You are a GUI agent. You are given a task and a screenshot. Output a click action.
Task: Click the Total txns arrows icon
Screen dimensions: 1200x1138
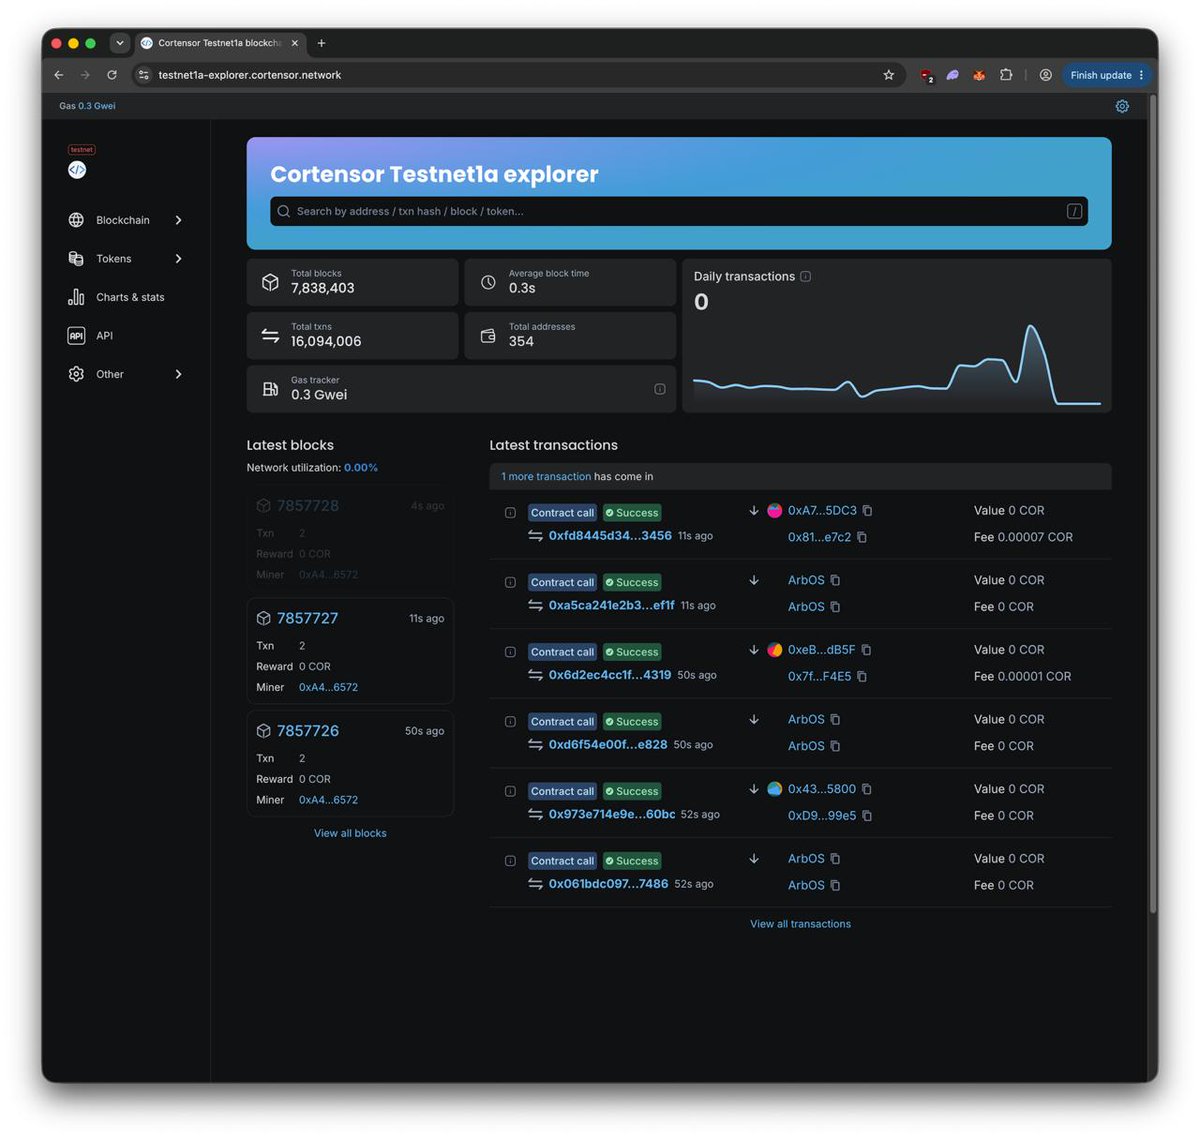click(x=270, y=336)
